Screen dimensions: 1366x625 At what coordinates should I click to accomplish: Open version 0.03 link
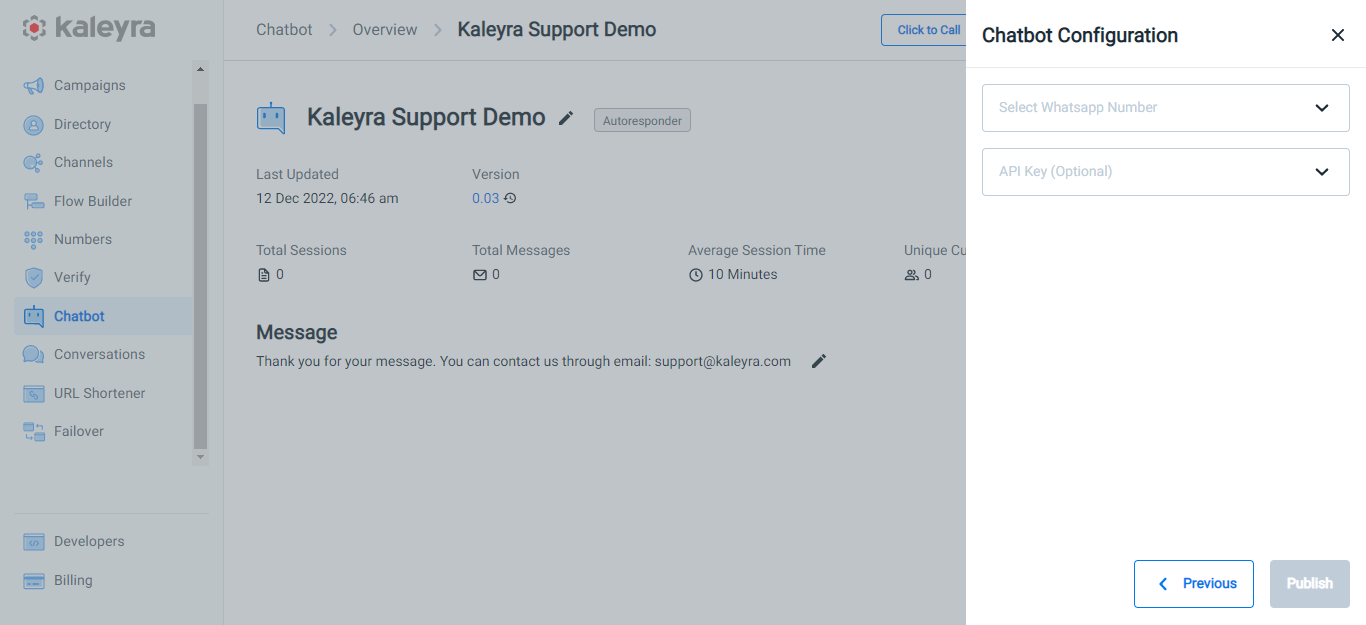485,198
